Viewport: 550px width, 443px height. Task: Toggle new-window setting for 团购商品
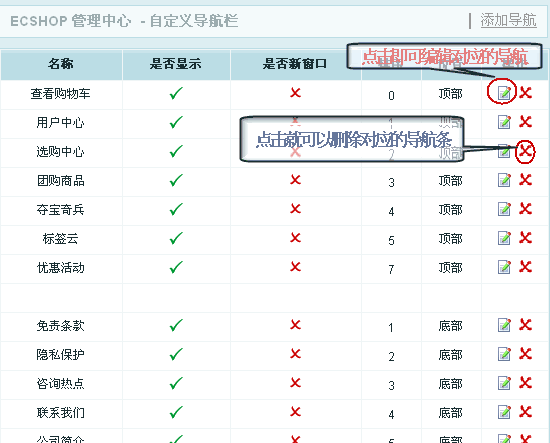point(295,180)
